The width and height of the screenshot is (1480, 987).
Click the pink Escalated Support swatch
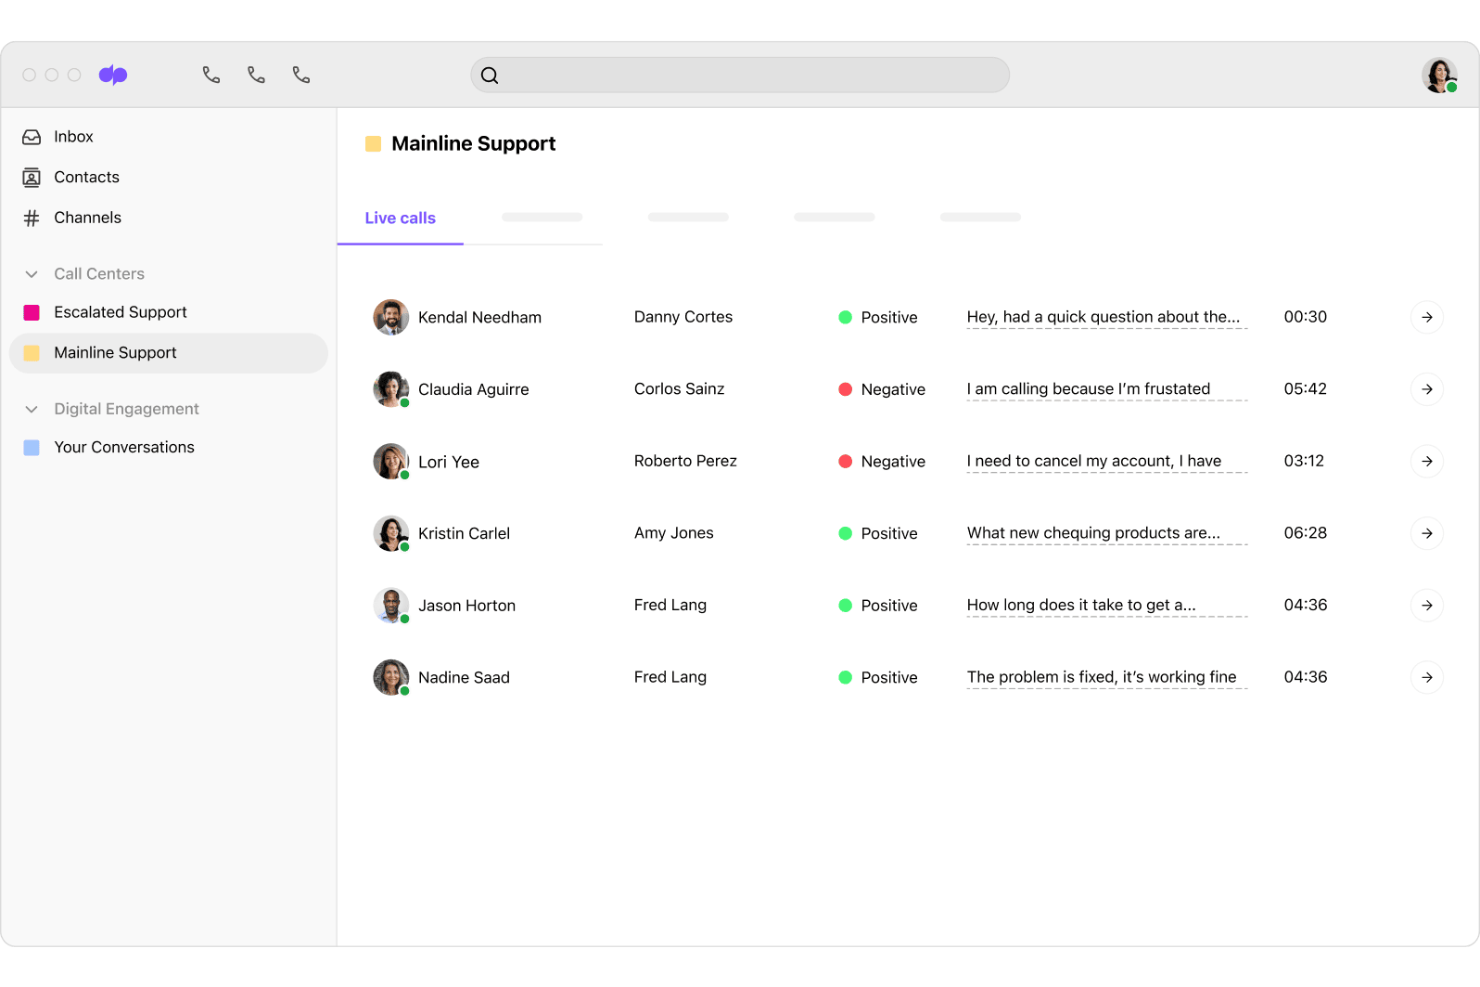point(32,313)
